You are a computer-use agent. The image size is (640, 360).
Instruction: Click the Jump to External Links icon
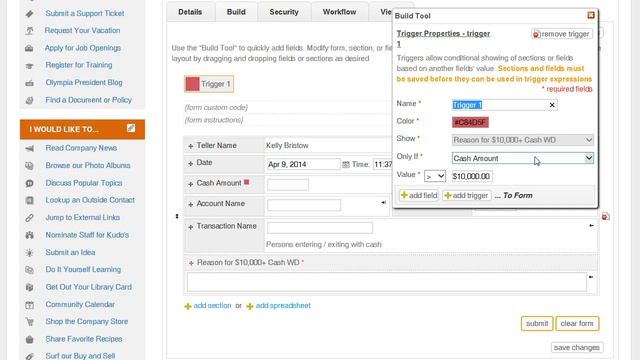tap(29, 218)
